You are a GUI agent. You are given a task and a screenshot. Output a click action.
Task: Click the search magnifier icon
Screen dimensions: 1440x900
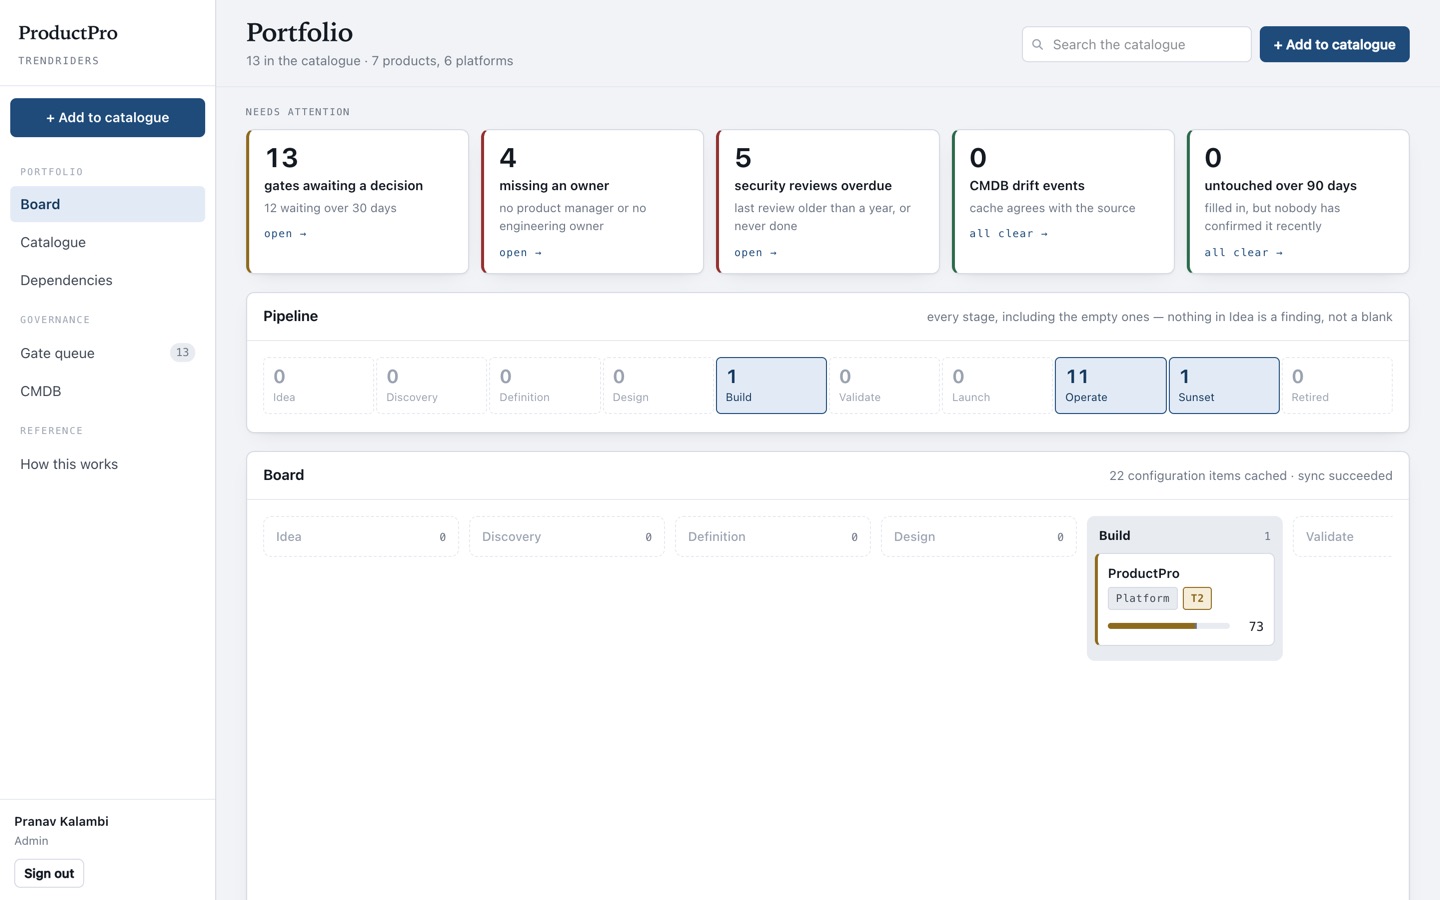pos(1037,44)
